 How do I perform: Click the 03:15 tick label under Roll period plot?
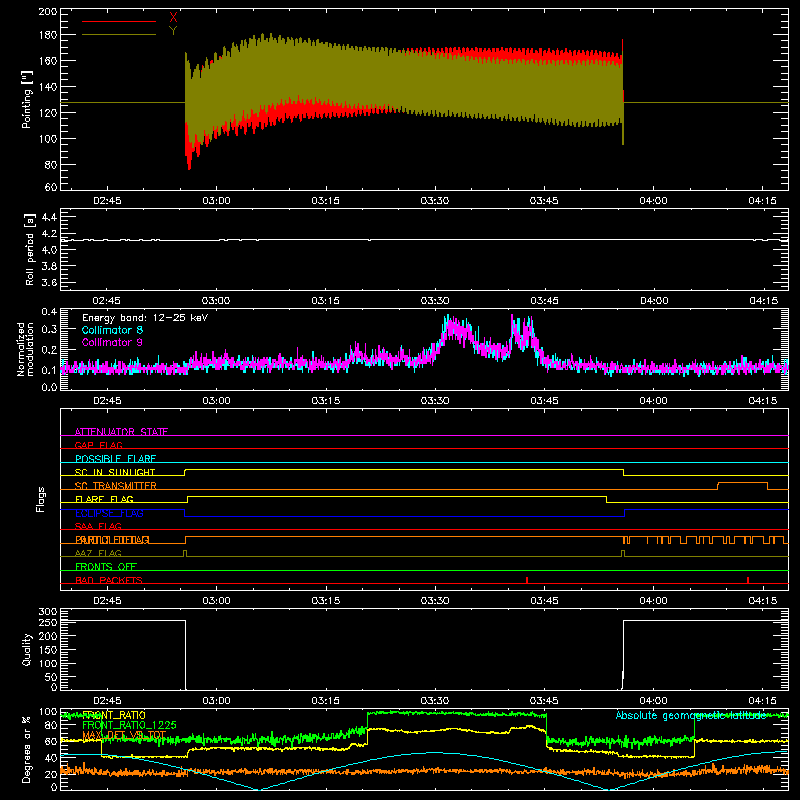(x=326, y=301)
